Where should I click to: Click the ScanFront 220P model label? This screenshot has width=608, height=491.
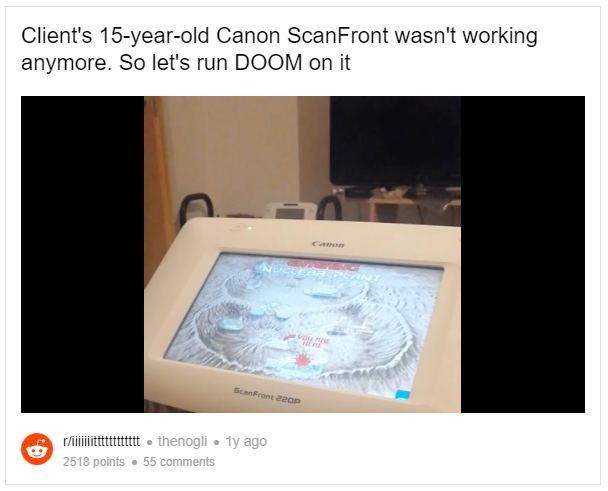(x=267, y=395)
